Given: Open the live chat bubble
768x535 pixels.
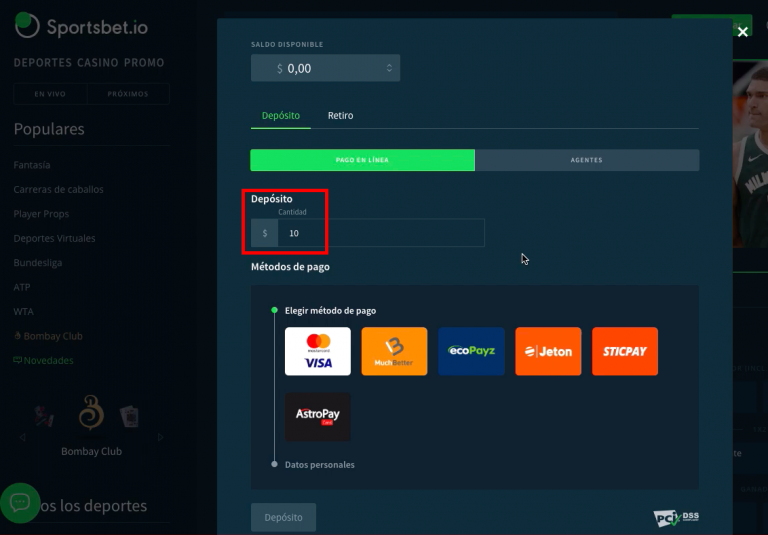Looking at the screenshot, I should pyautogui.click(x=20, y=503).
